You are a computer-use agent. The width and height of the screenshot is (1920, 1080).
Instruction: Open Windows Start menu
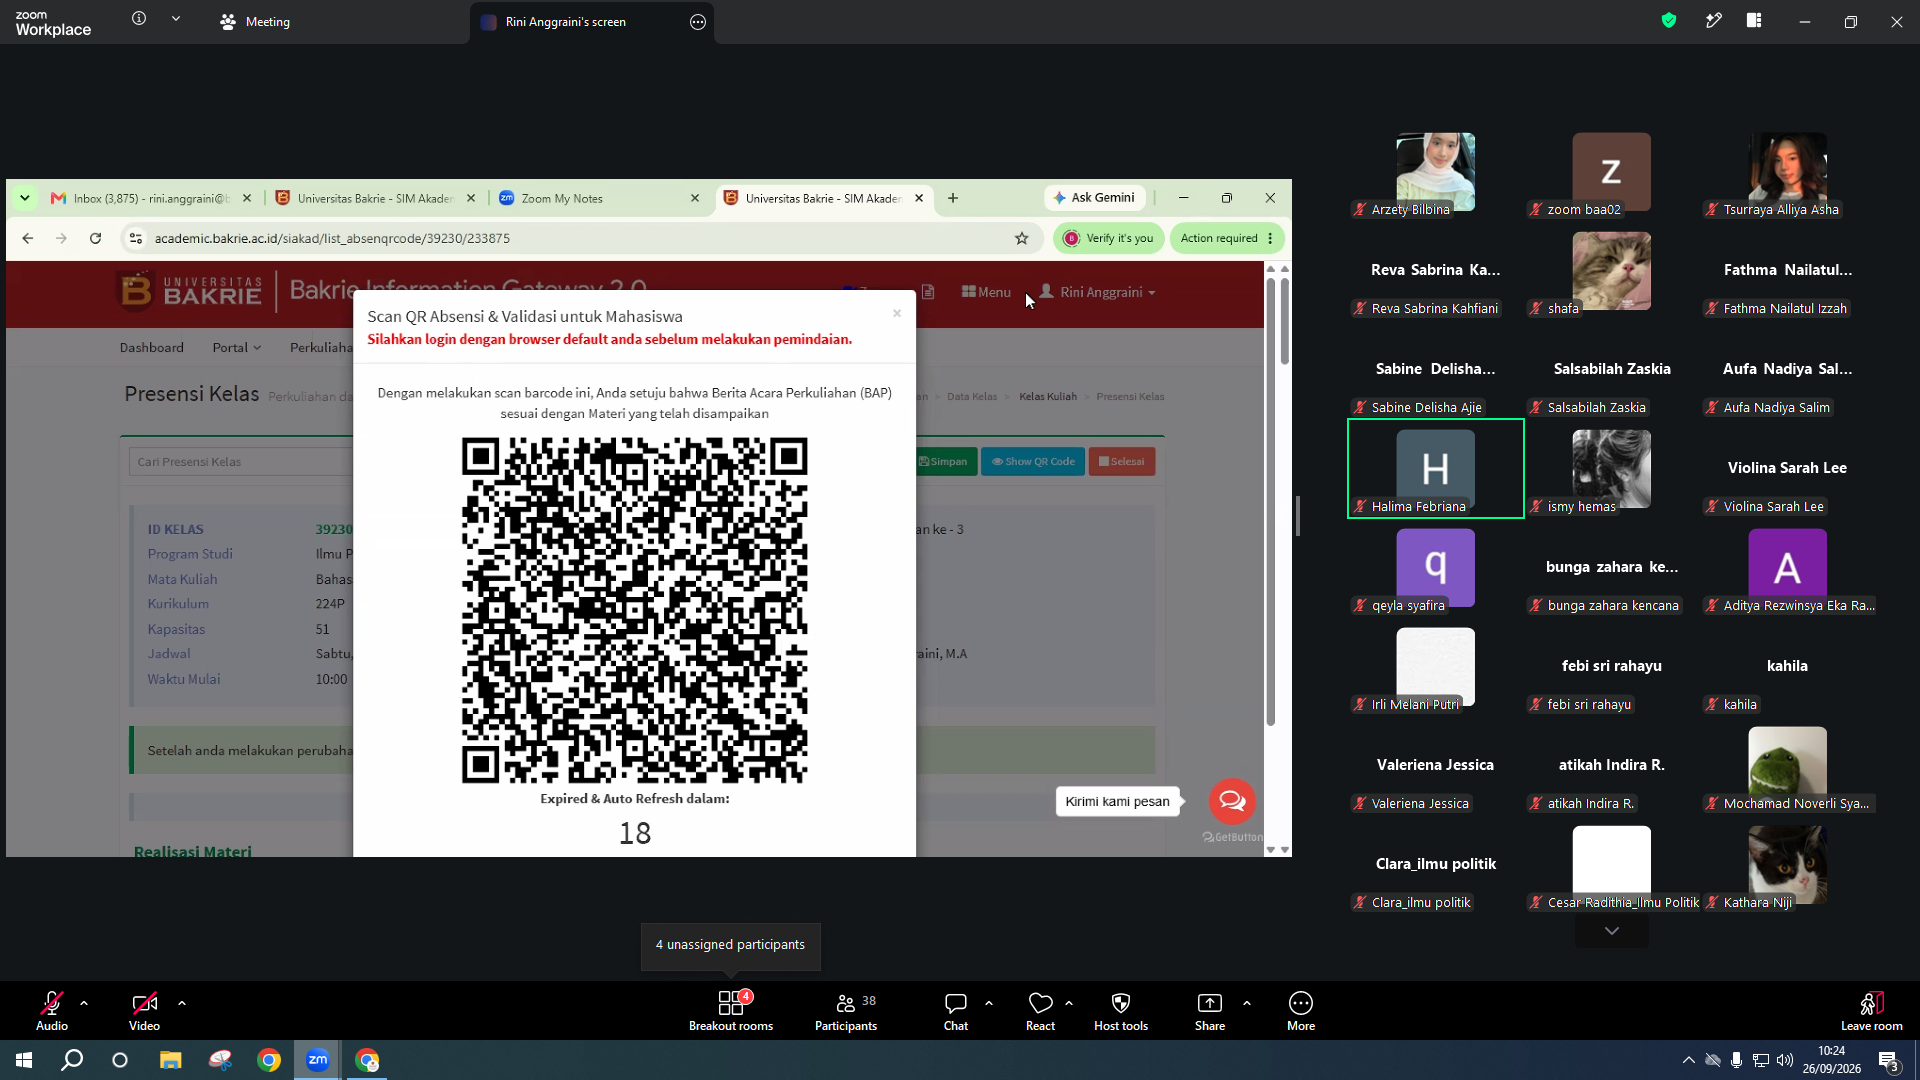24,1060
